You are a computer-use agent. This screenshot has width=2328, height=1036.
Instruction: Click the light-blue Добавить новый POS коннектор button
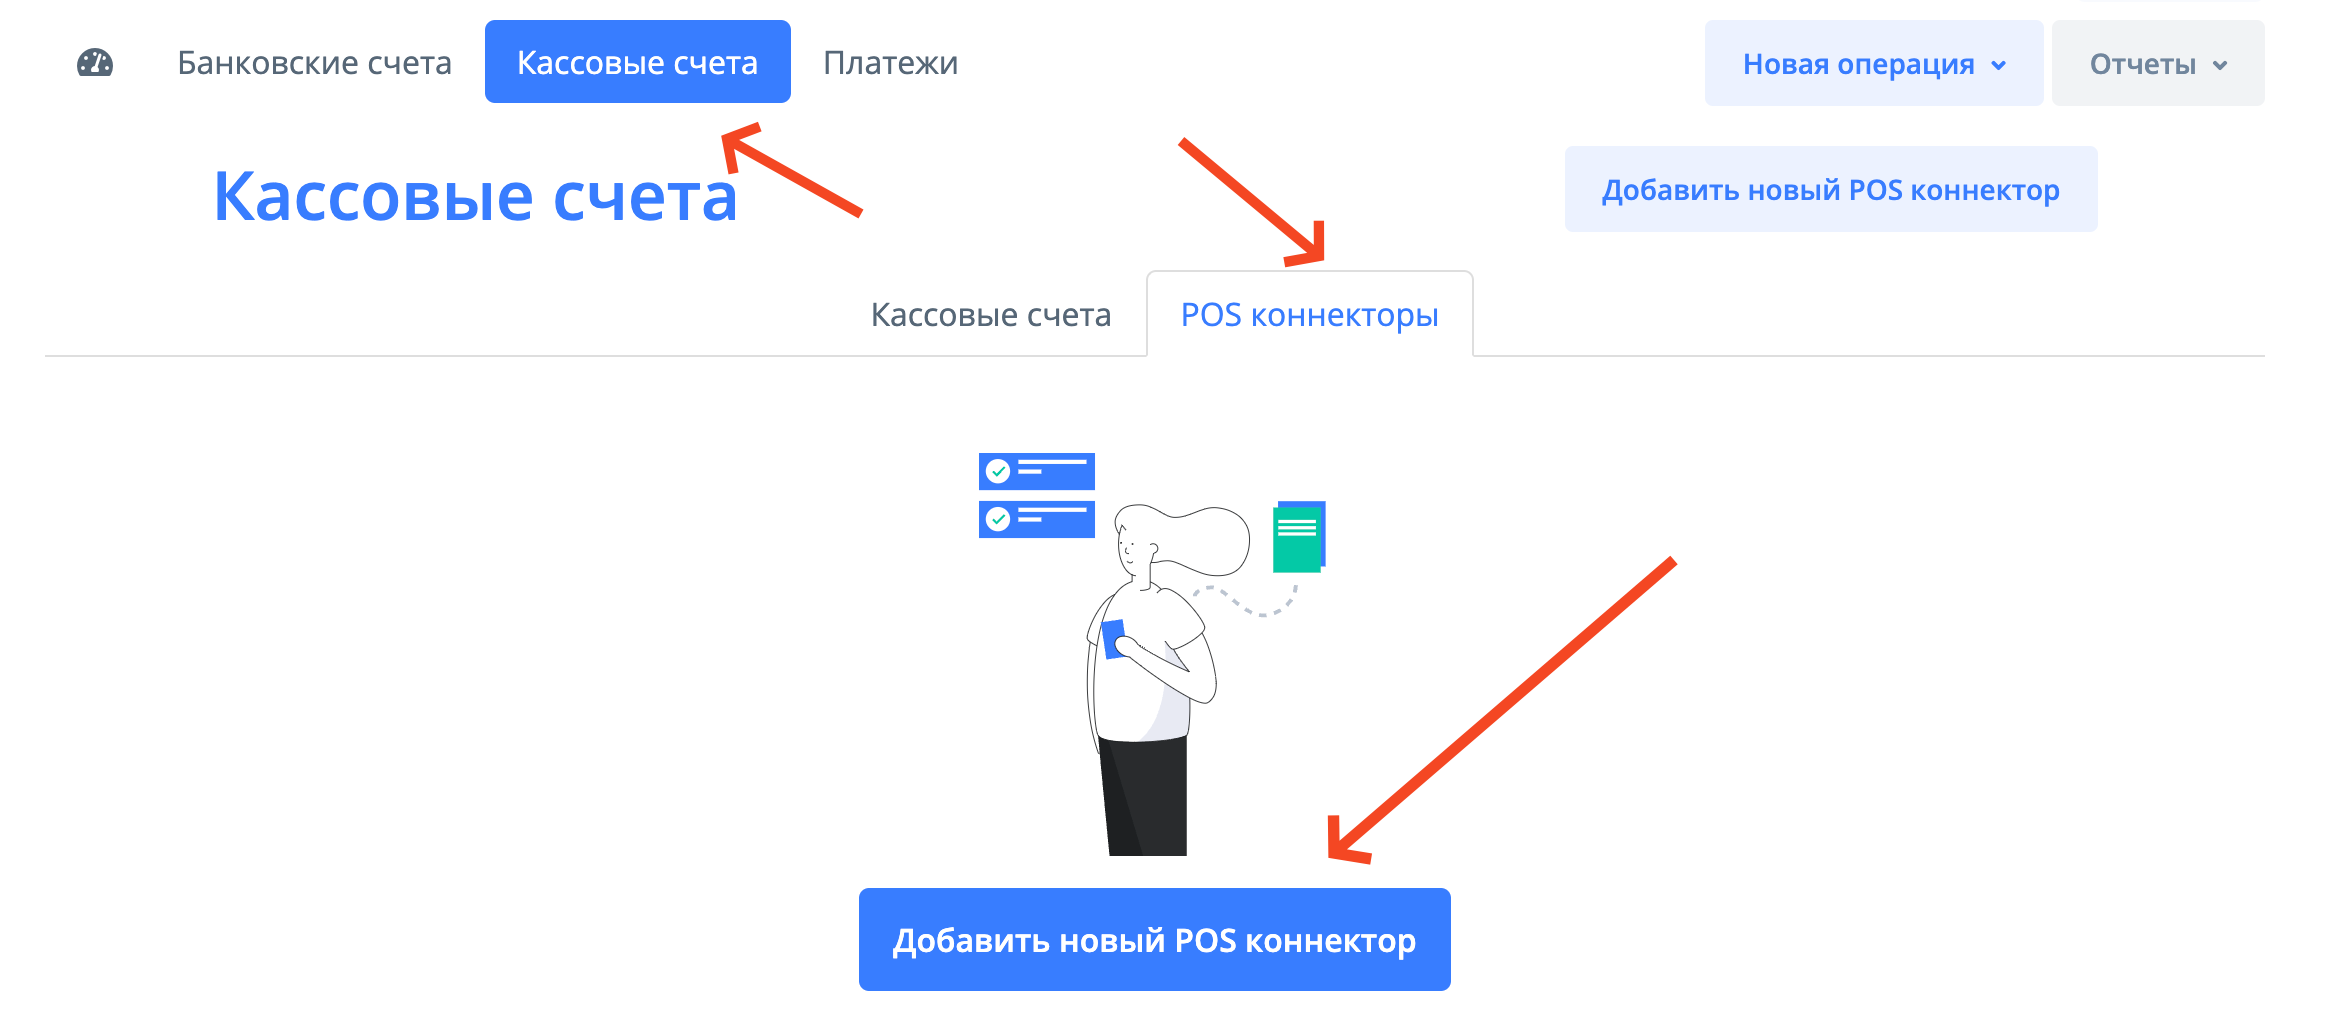(x=1831, y=189)
